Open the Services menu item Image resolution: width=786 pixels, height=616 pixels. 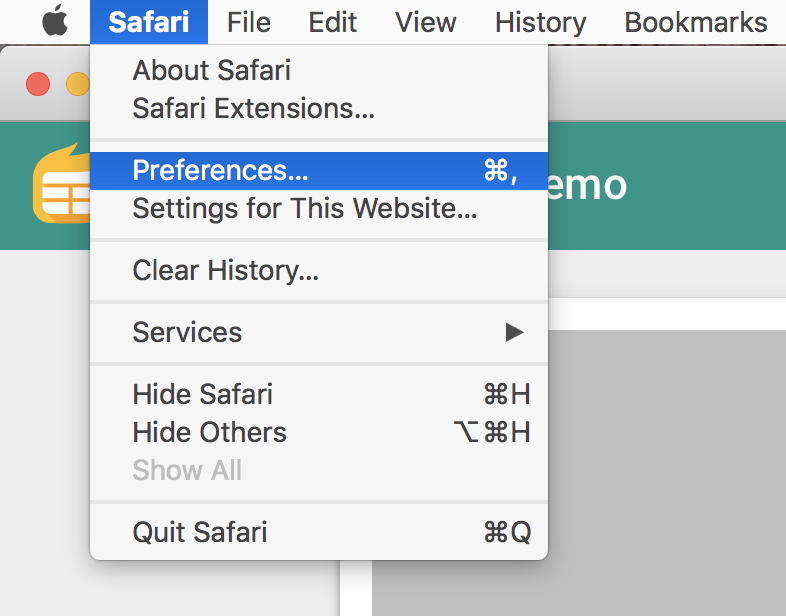coord(319,332)
